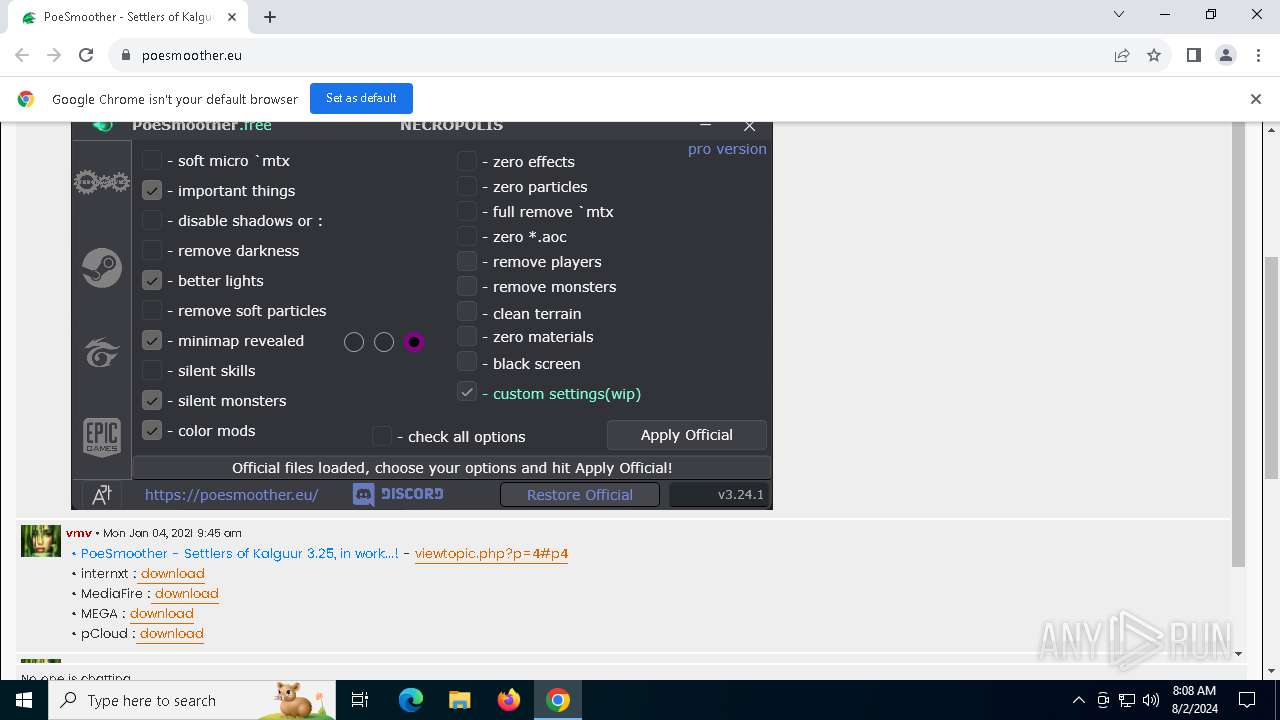Screen dimensions: 1280x720
Task: Launch Firefox from the taskbar
Action: tap(508, 700)
